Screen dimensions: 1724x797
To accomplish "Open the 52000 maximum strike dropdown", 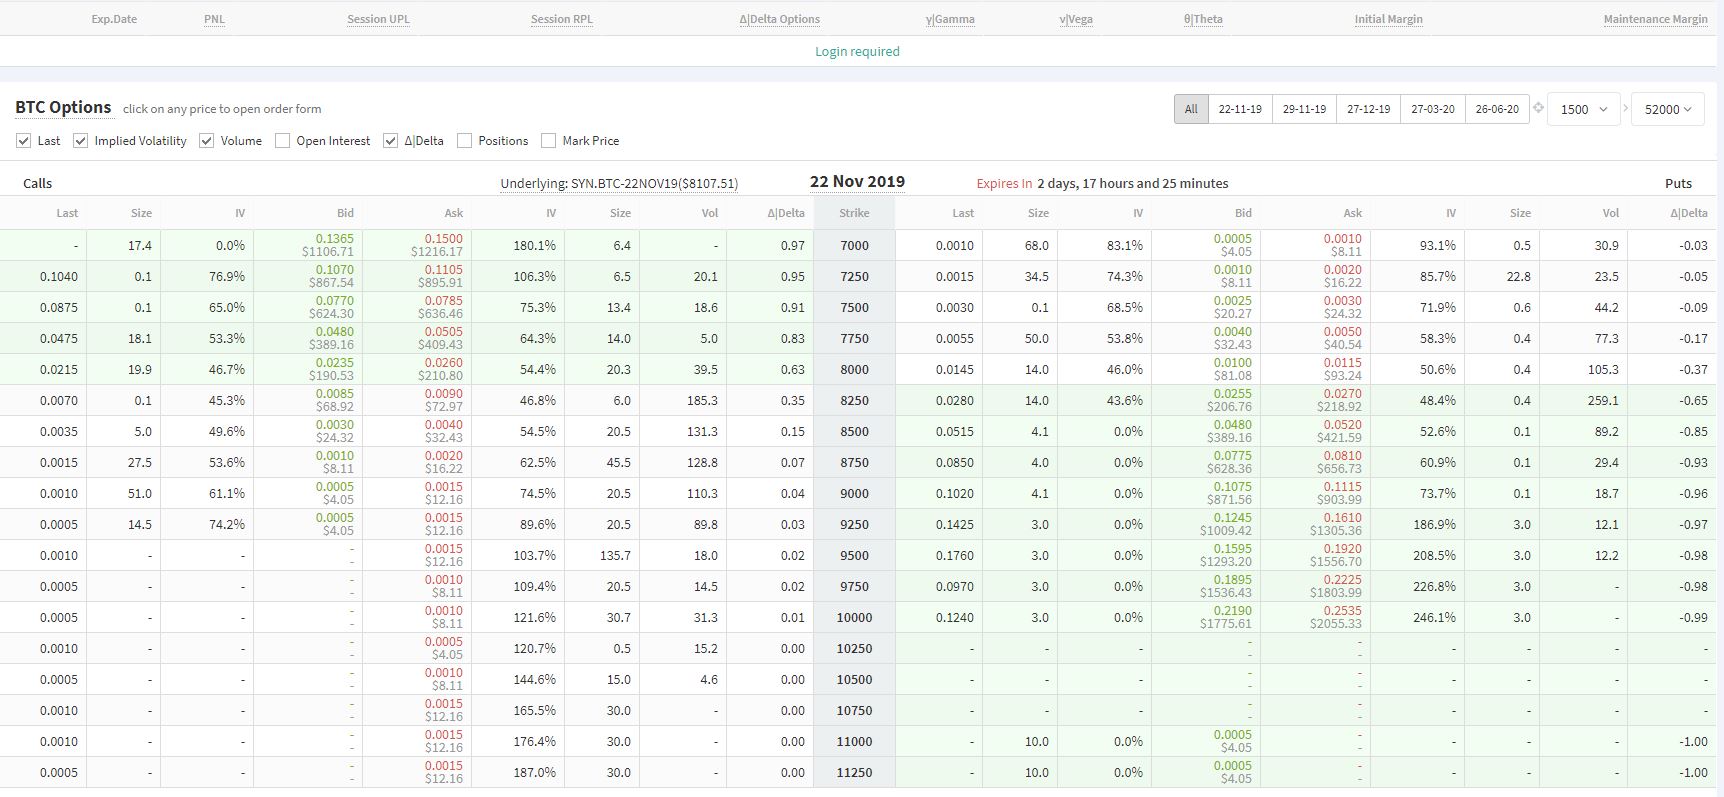I will click(1668, 109).
